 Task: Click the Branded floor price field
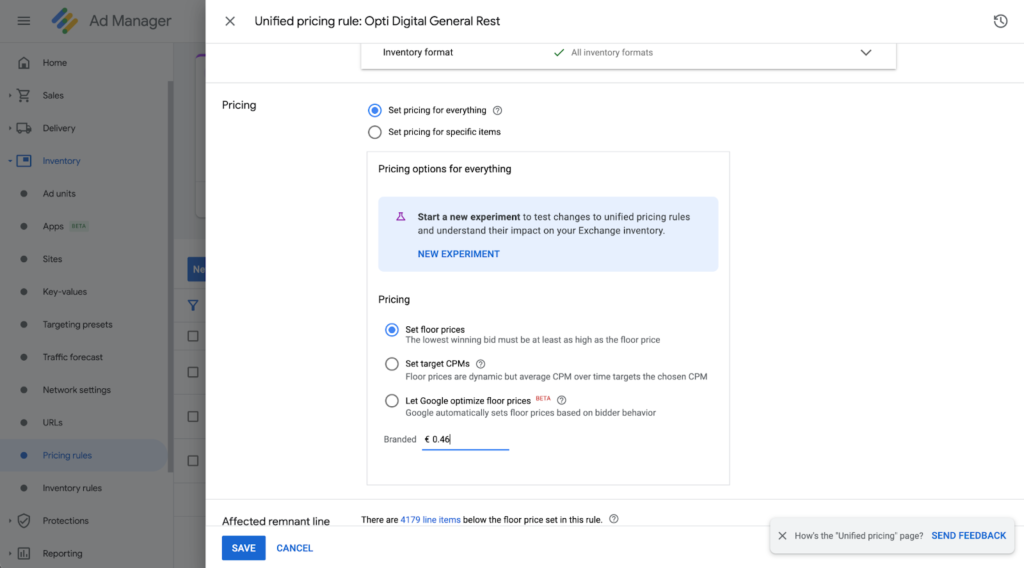point(466,439)
